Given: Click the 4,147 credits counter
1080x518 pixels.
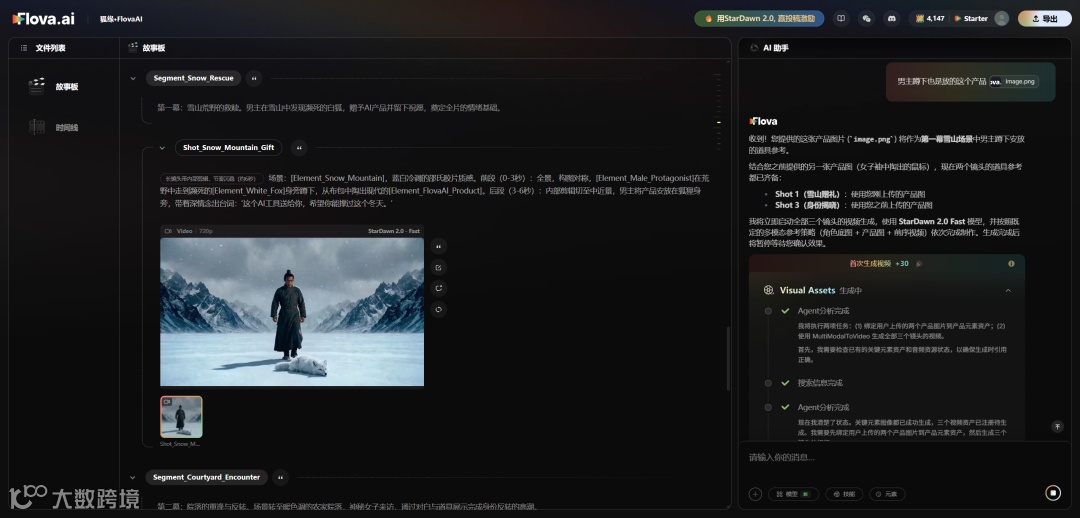Looking at the screenshot, I should tap(929, 19).
